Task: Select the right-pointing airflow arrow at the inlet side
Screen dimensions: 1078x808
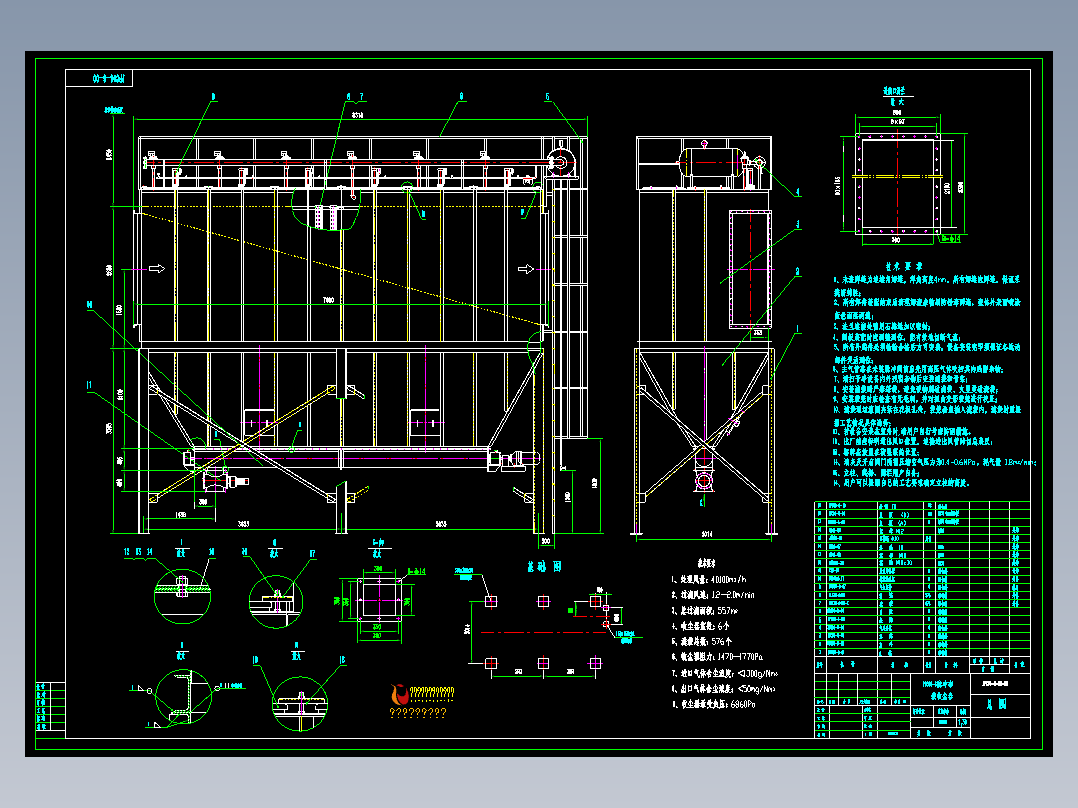Action: 157,269
